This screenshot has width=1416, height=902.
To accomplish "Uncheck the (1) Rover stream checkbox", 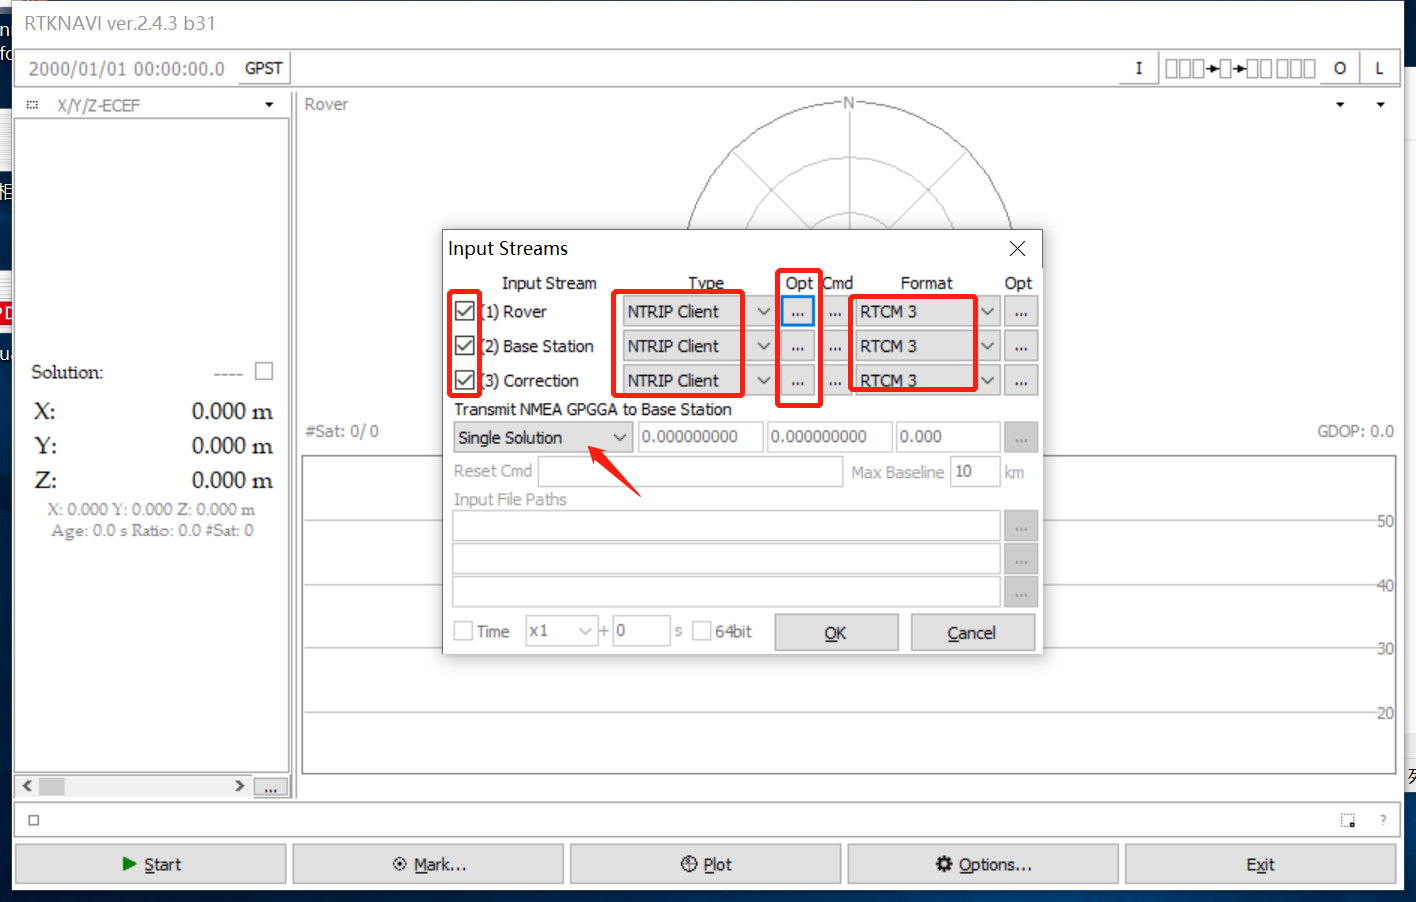I will click(x=464, y=311).
